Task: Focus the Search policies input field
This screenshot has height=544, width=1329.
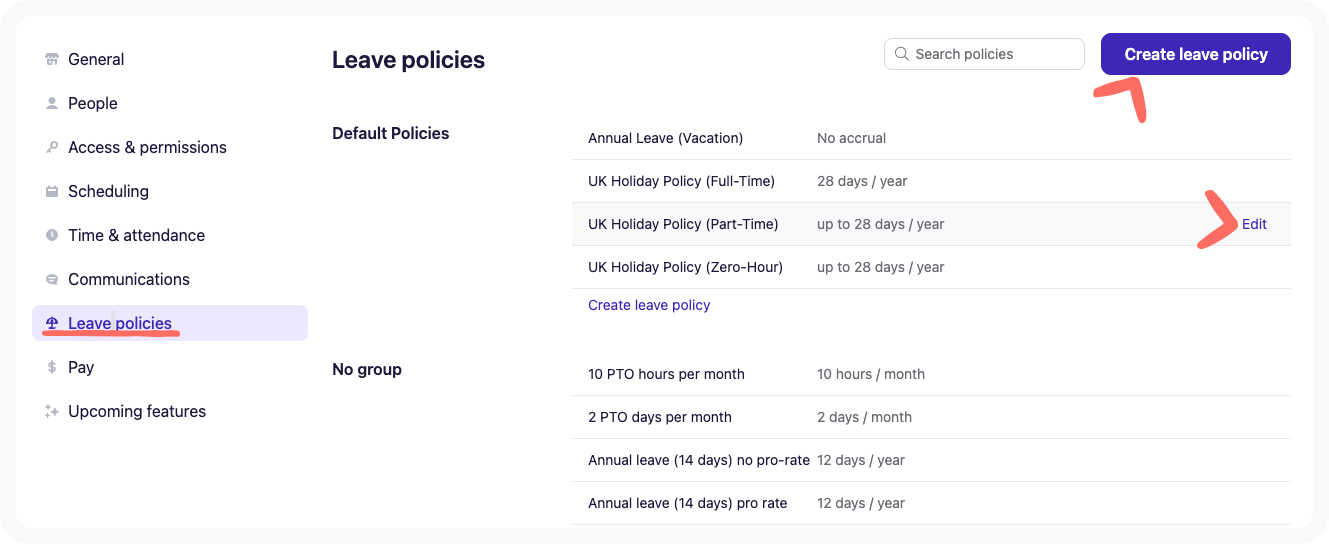Action: 993,54
